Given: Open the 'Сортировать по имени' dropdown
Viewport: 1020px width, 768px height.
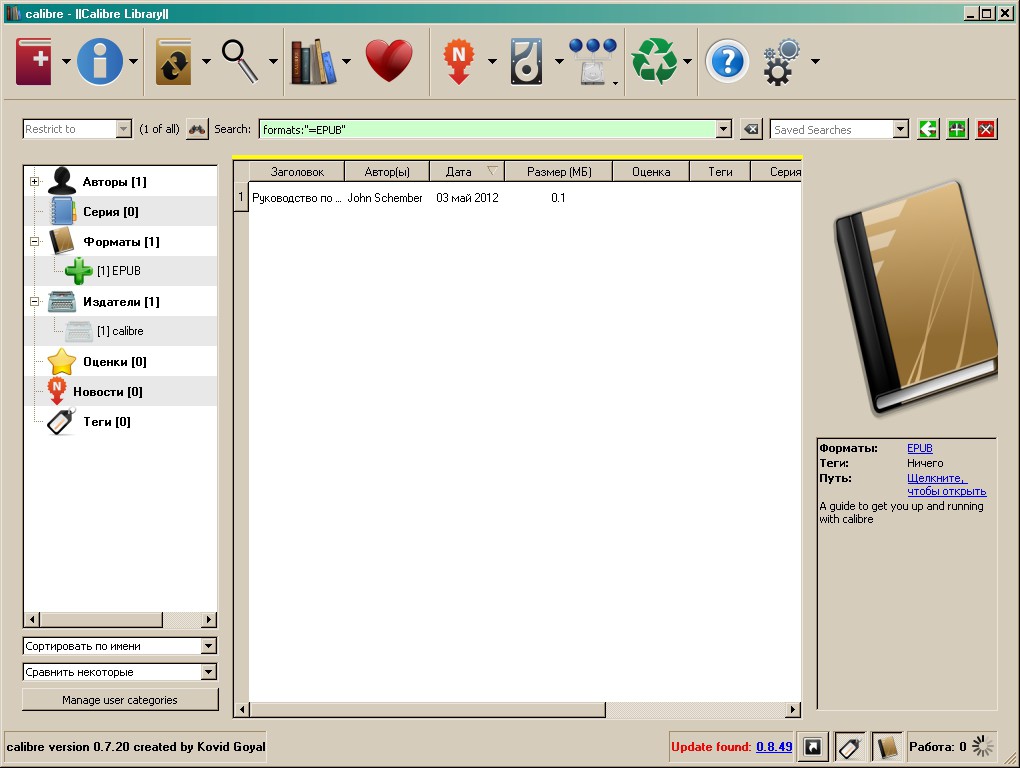Looking at the screenshot, I should point(208,647).
